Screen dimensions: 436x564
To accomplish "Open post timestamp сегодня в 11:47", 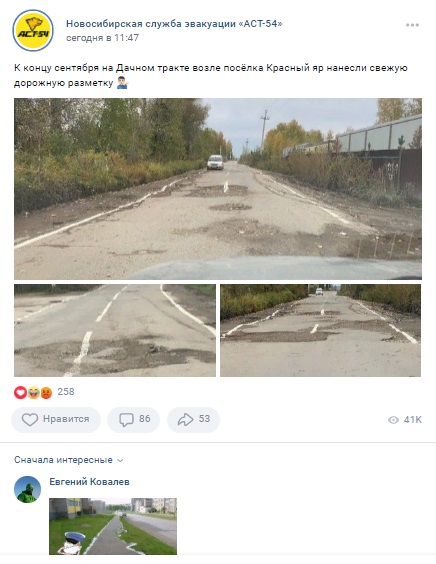I will (102, 38).
